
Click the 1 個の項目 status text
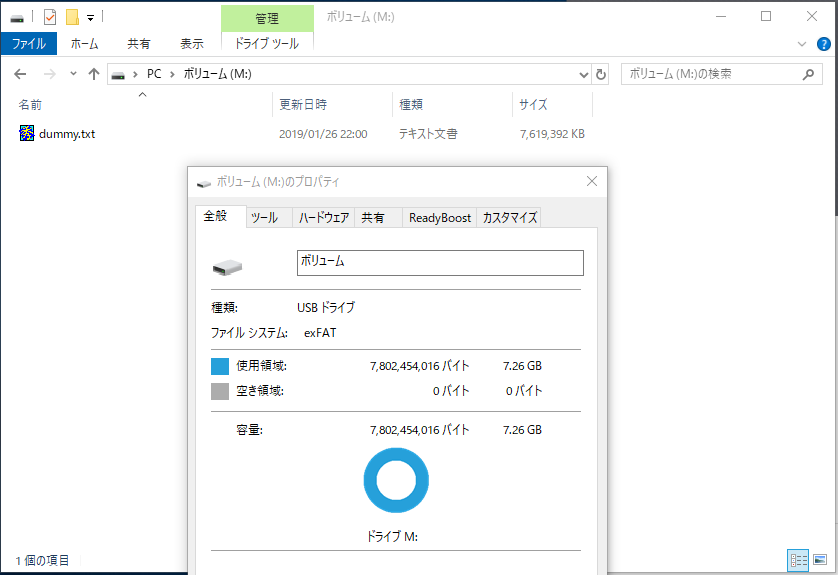point(42,561)
